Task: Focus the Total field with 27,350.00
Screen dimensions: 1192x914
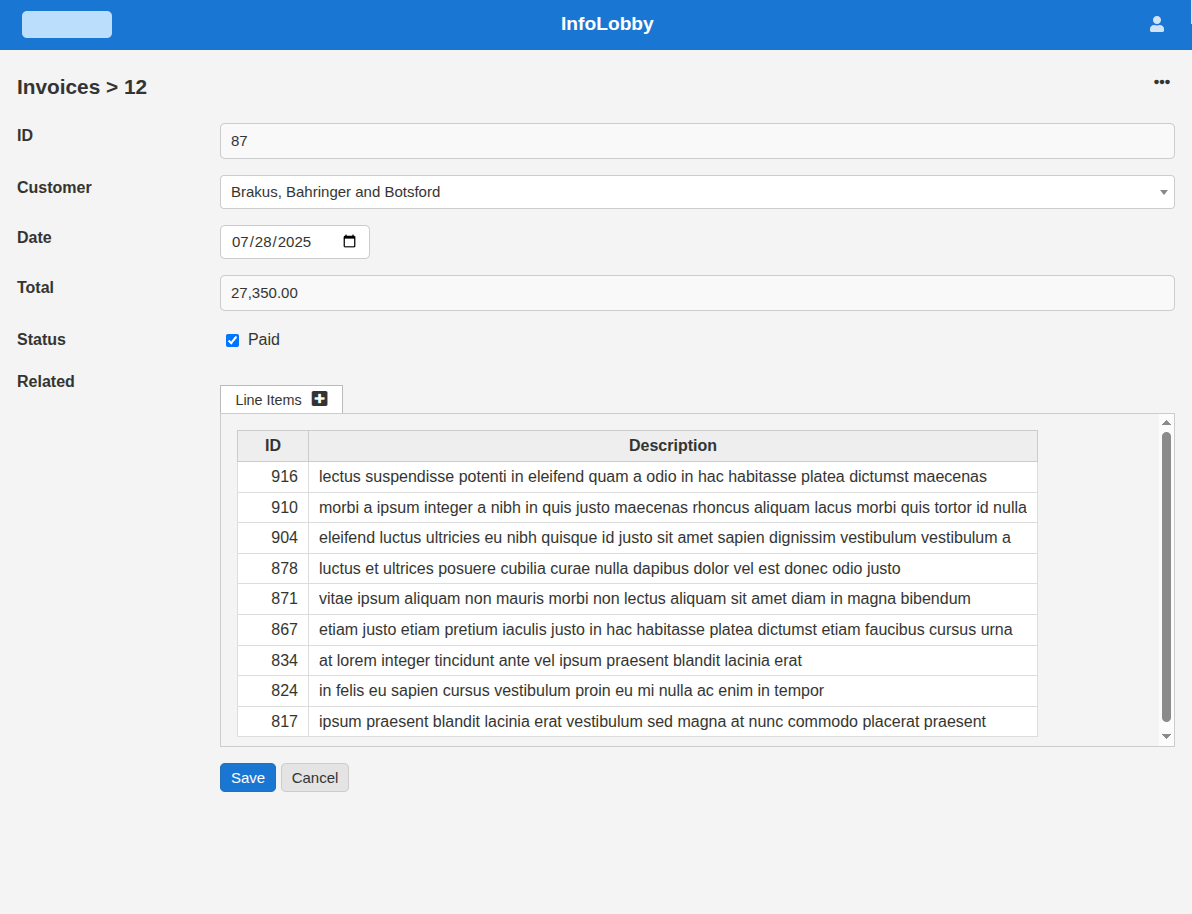Action: tap(696, 293)
